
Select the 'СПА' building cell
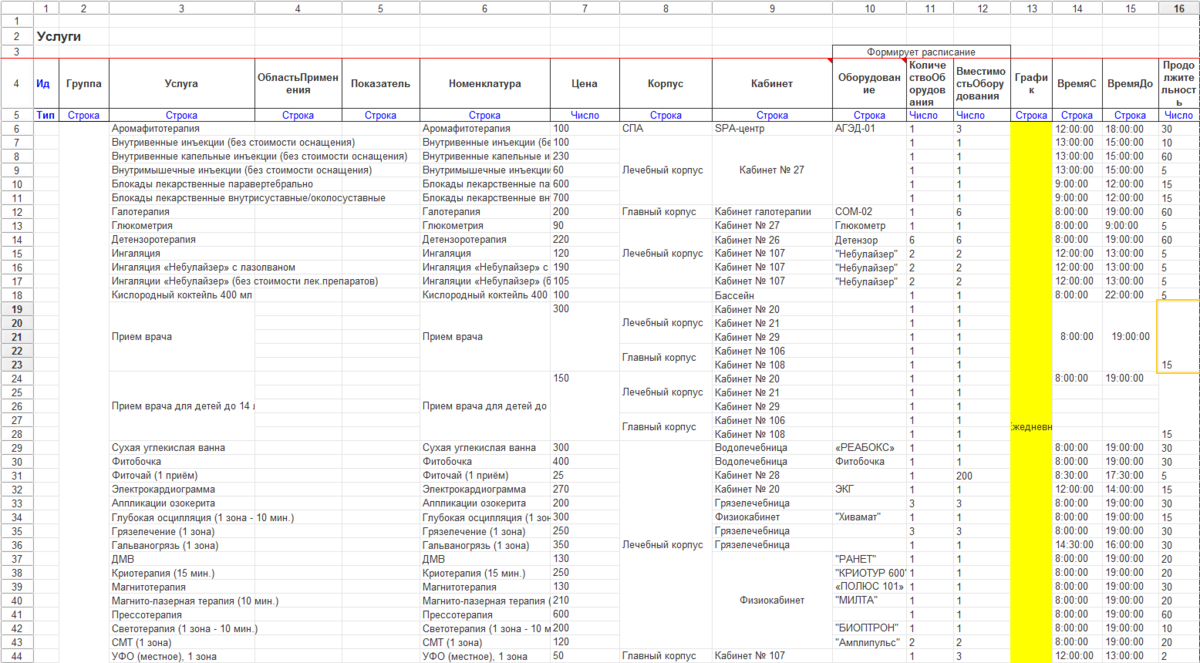pos(665,129)
